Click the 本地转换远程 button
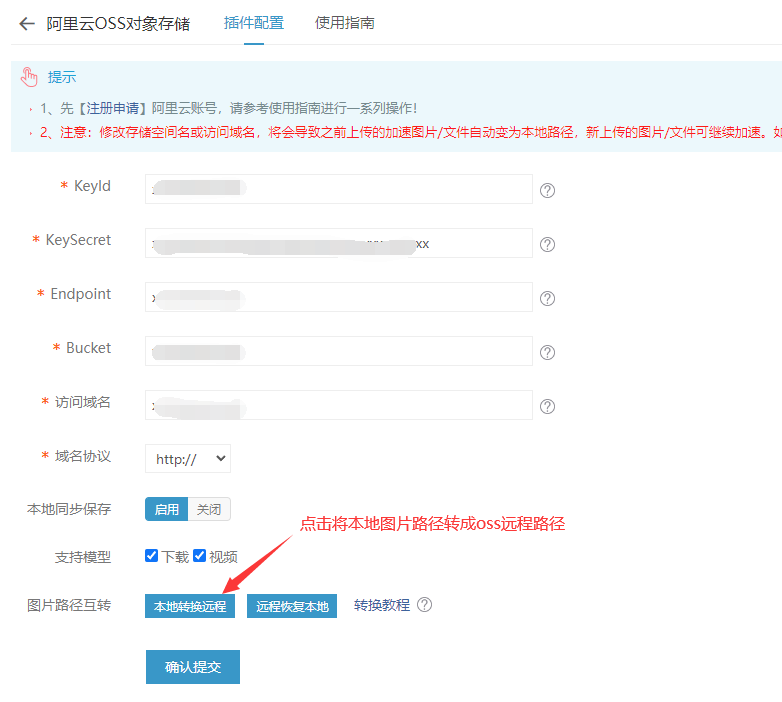782x702 pixels. click(190, 606)
